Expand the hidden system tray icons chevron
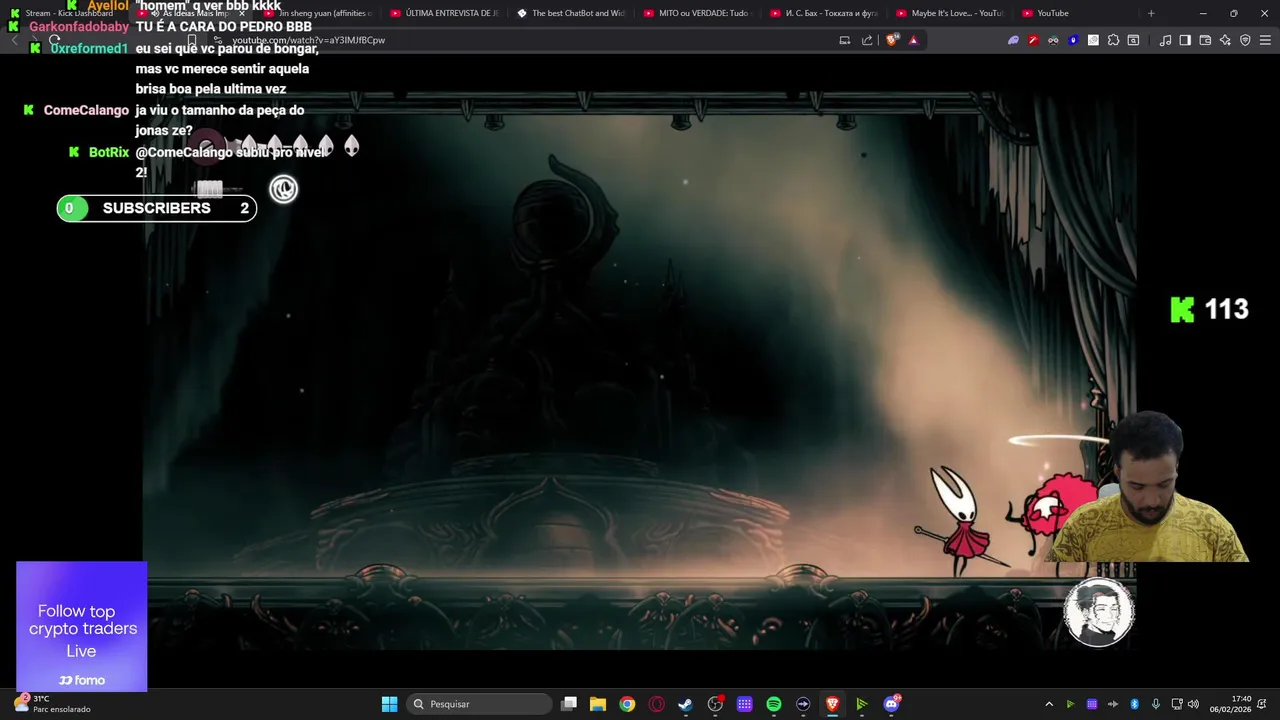Viewport: 1280px width, 720px height. click(1049, 704)
